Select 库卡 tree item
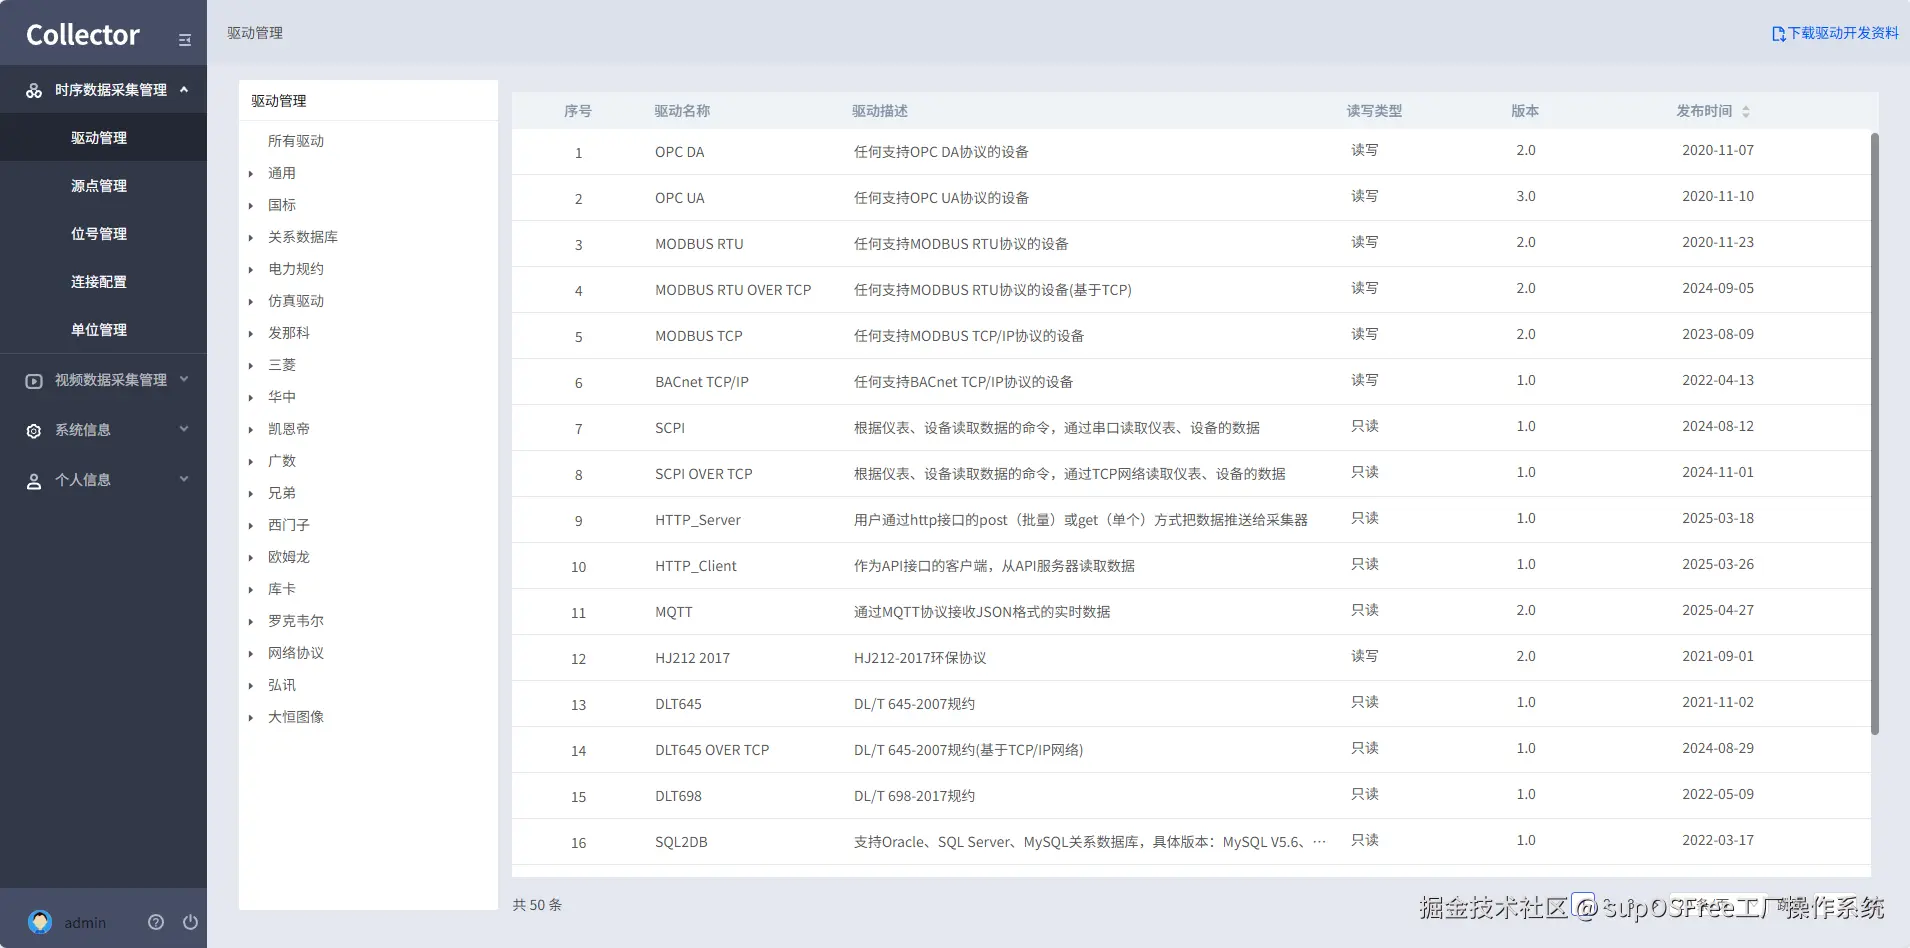Screen dimensions: 1910x948 point(282,589)
